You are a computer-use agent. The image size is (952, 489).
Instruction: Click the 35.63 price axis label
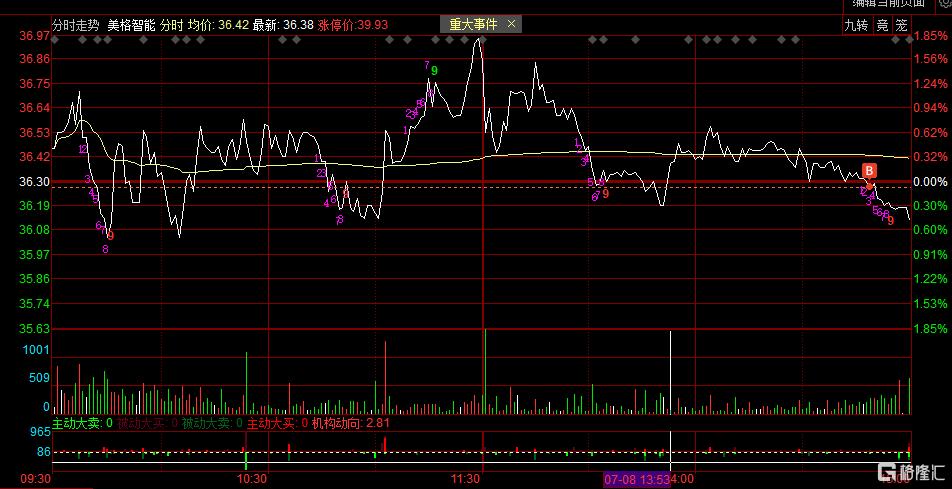click(34, 329)
